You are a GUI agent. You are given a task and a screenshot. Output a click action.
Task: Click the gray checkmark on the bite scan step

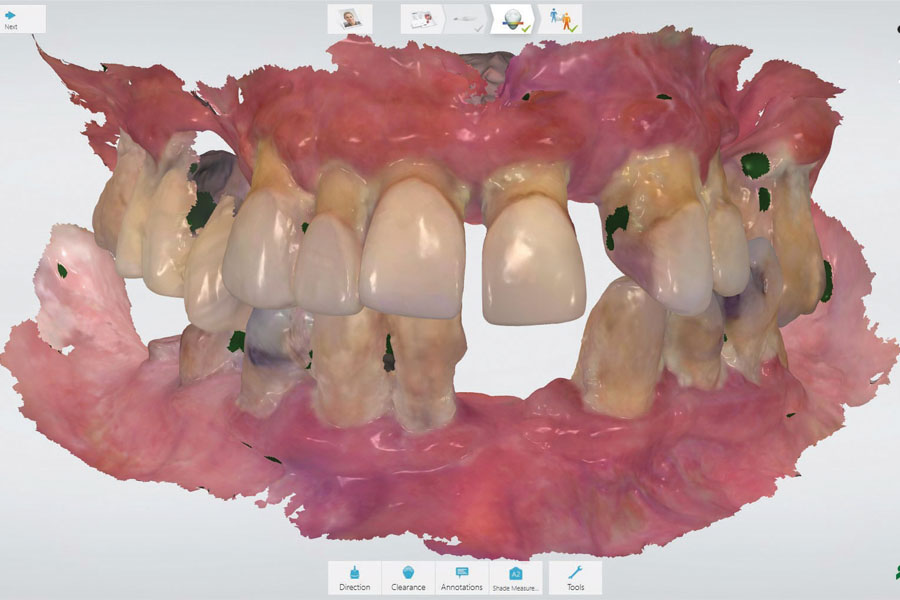478,27
